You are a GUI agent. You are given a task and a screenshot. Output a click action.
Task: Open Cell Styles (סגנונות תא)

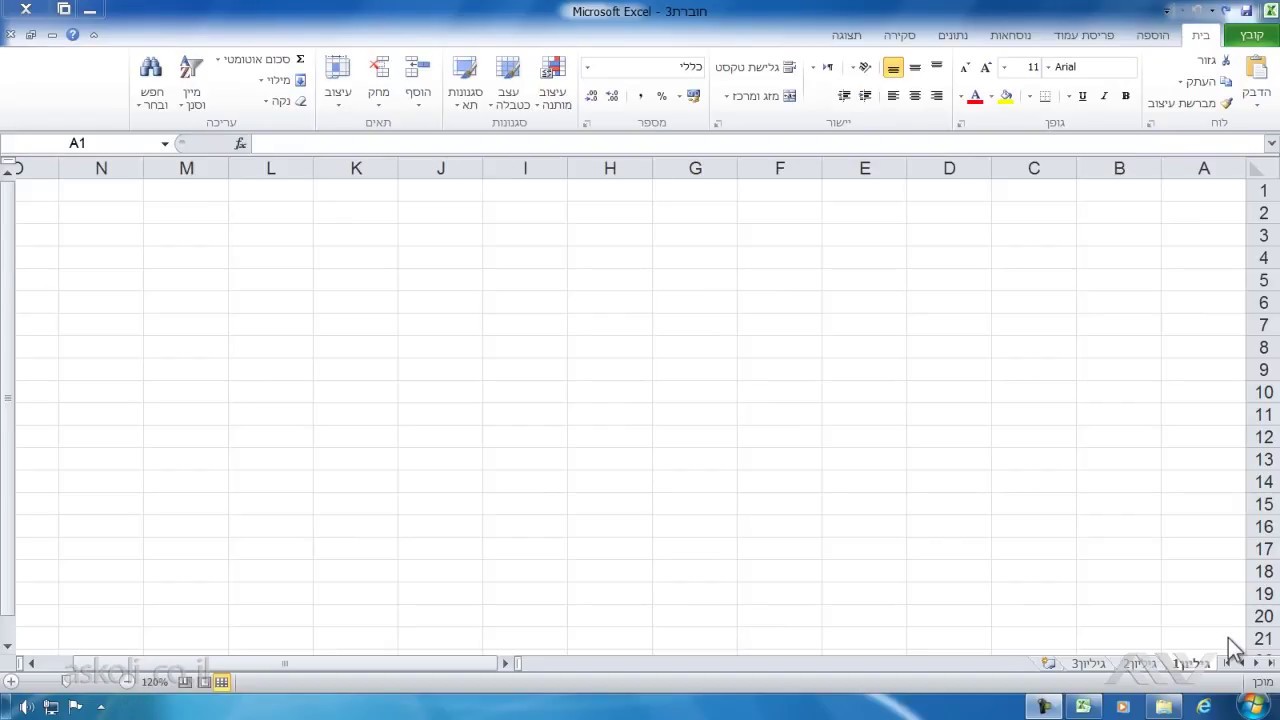pos(465,83)
